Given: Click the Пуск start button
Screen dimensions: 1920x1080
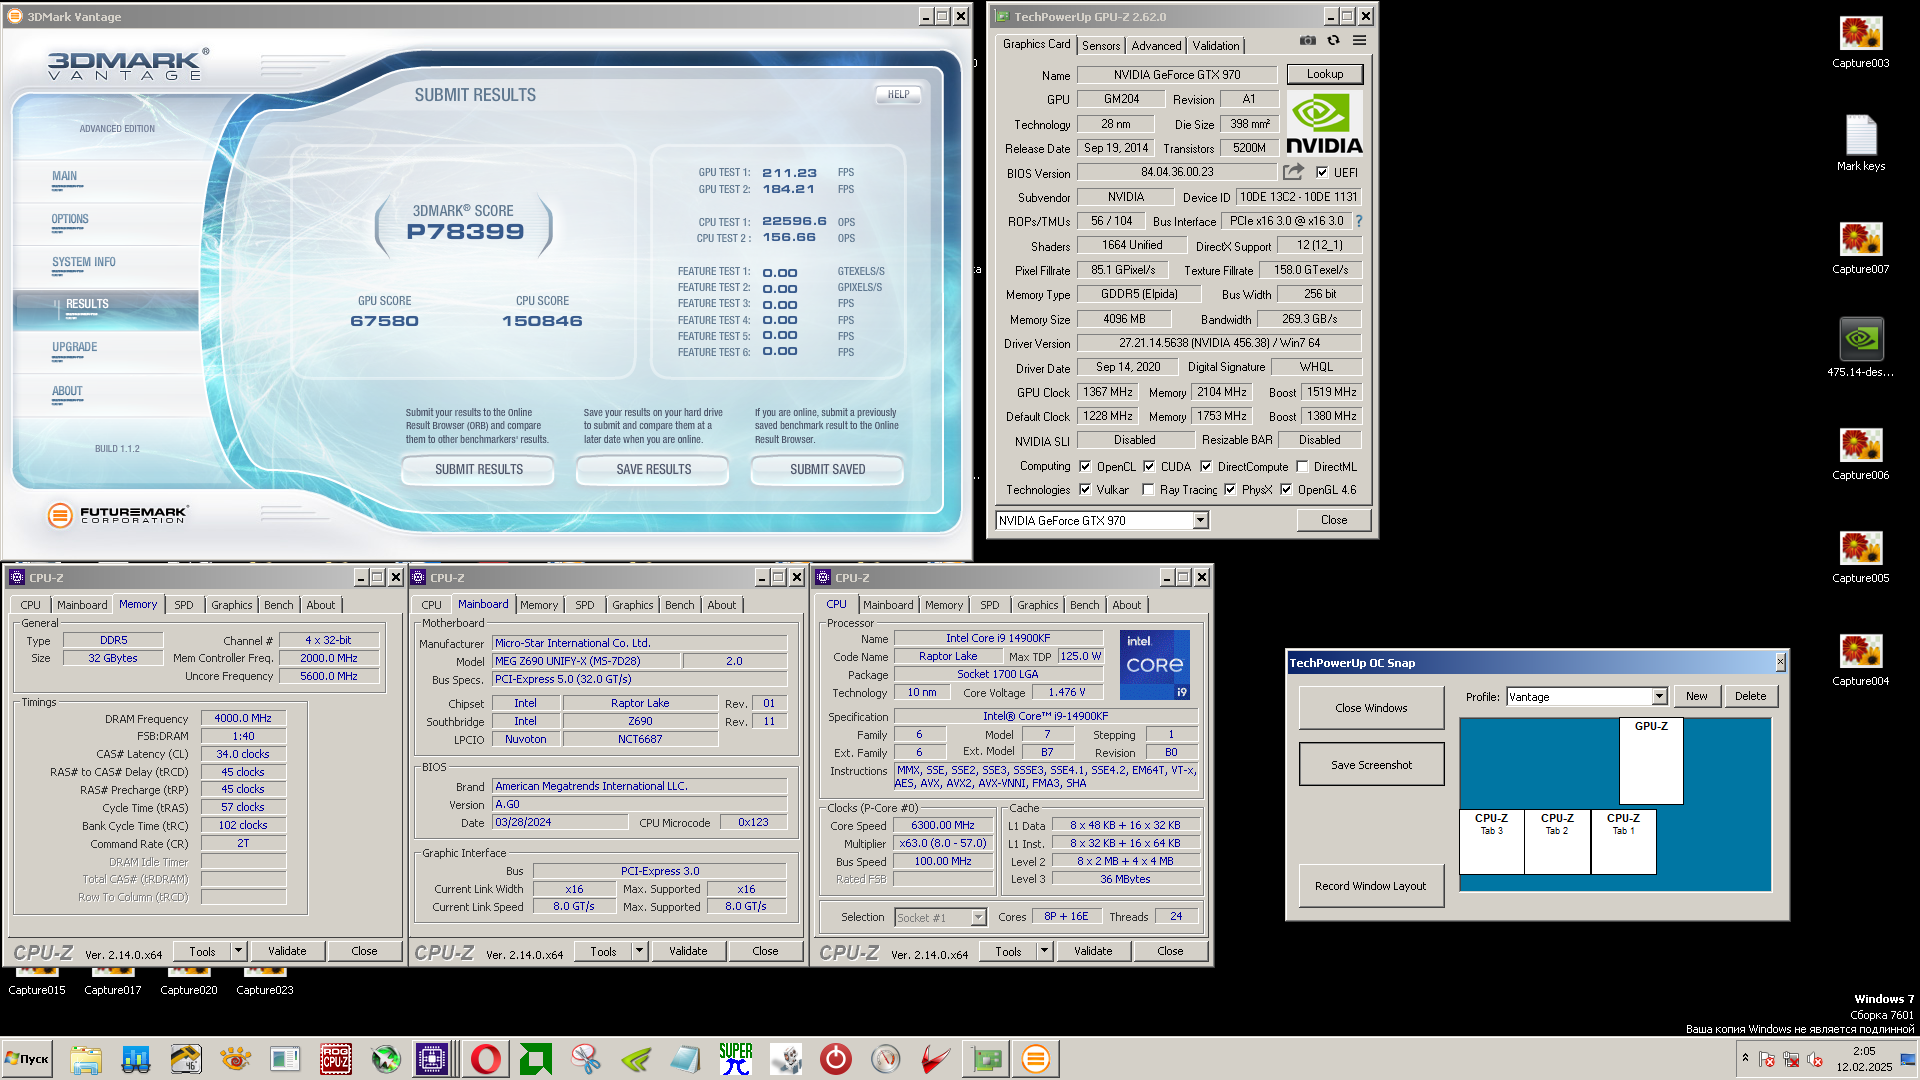Looking at the screenshot, I should pyautogui.click(x=28, y=1058).
